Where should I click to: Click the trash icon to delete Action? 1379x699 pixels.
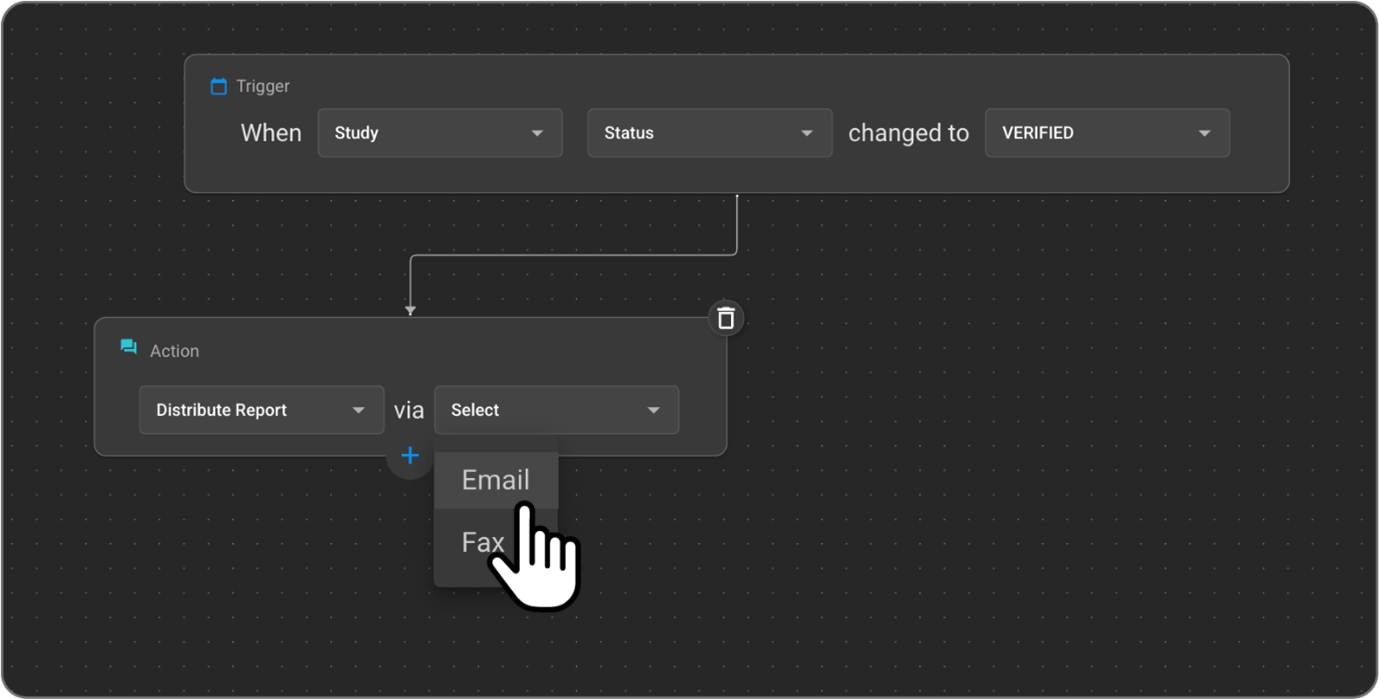726,318
